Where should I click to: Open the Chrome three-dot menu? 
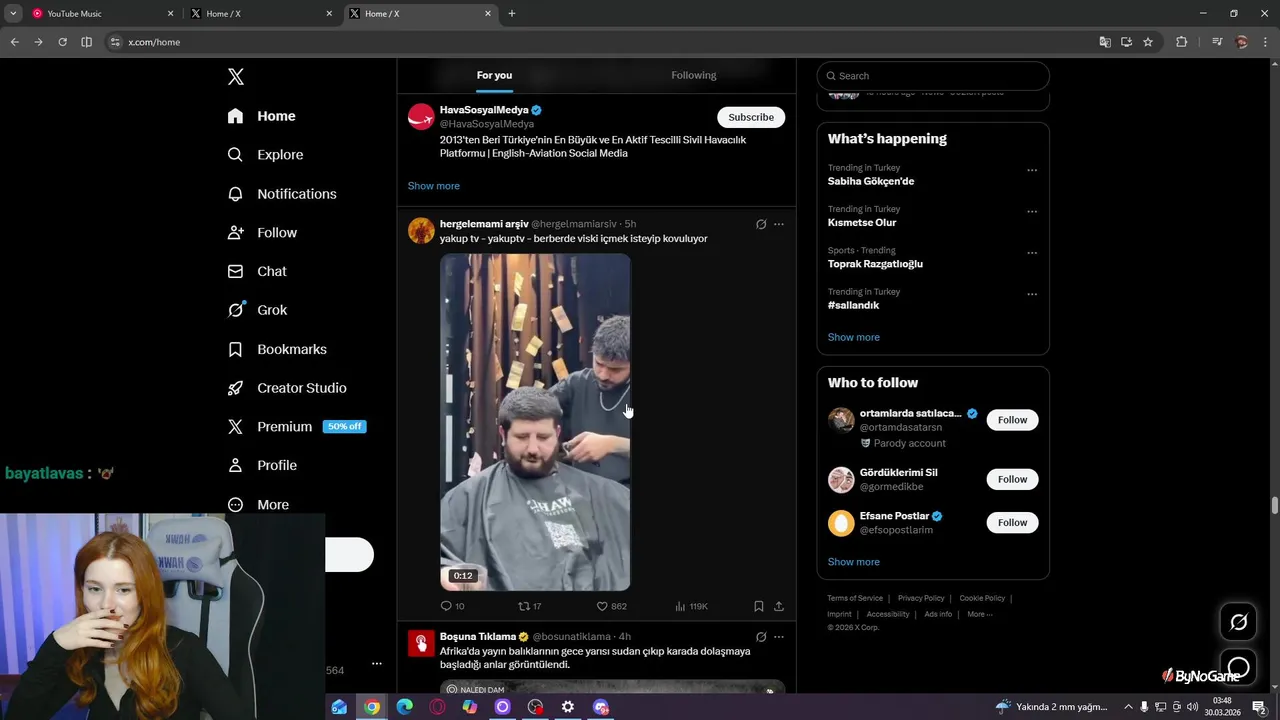(1266, 42)
